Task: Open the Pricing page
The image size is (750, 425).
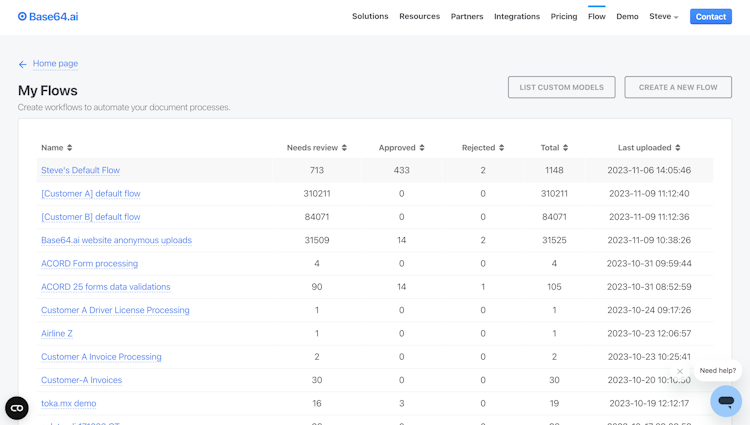Action: [x=564, y=17]
